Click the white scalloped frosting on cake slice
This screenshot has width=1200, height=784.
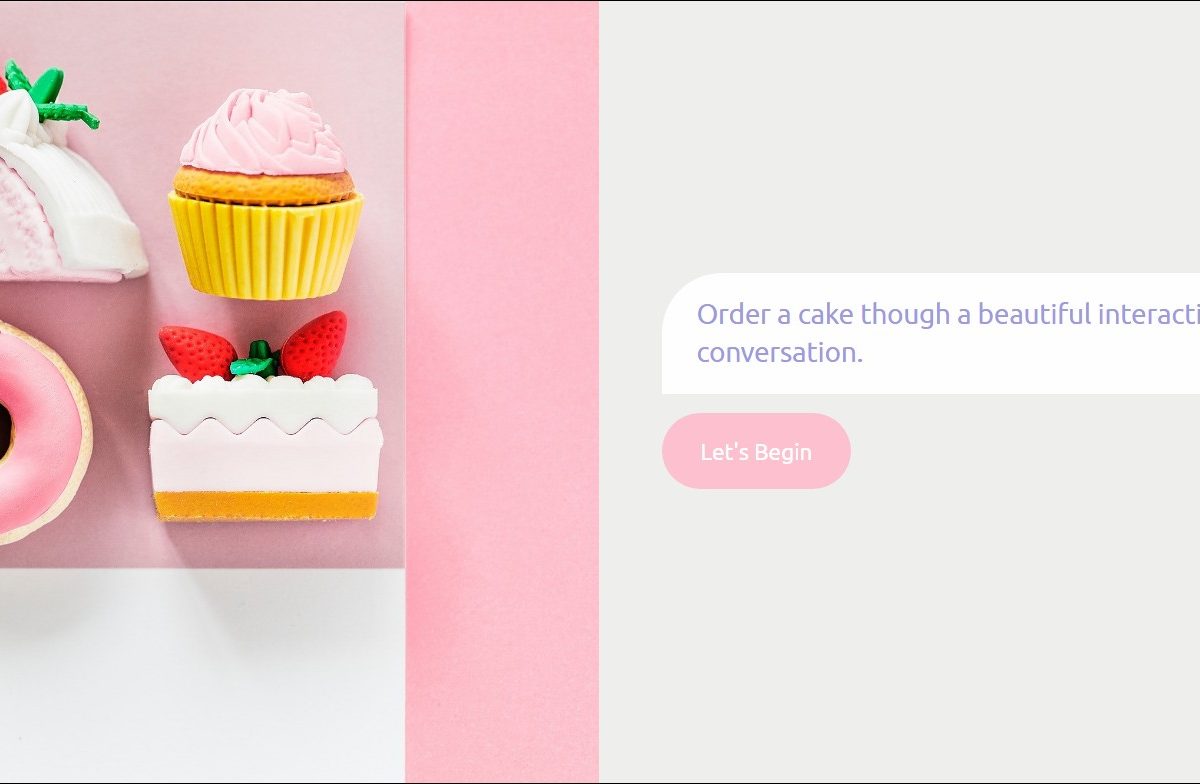click(x=263, y=403)
